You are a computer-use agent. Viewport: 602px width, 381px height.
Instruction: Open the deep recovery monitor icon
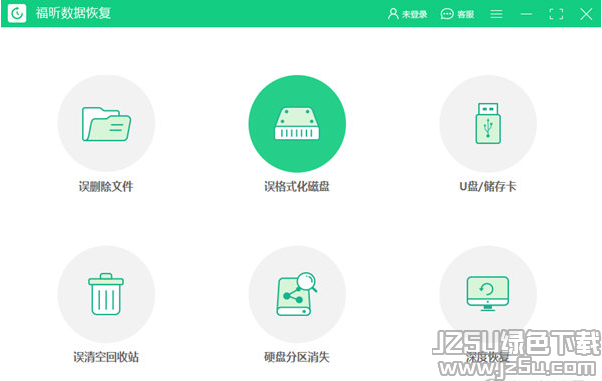[x=488, y=294]
